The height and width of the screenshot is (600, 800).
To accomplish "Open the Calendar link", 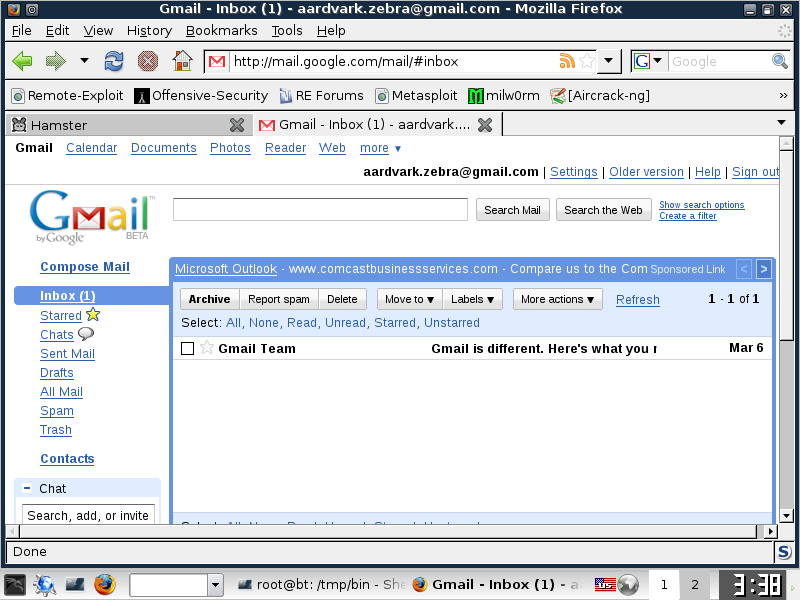I will coord(91,148).
